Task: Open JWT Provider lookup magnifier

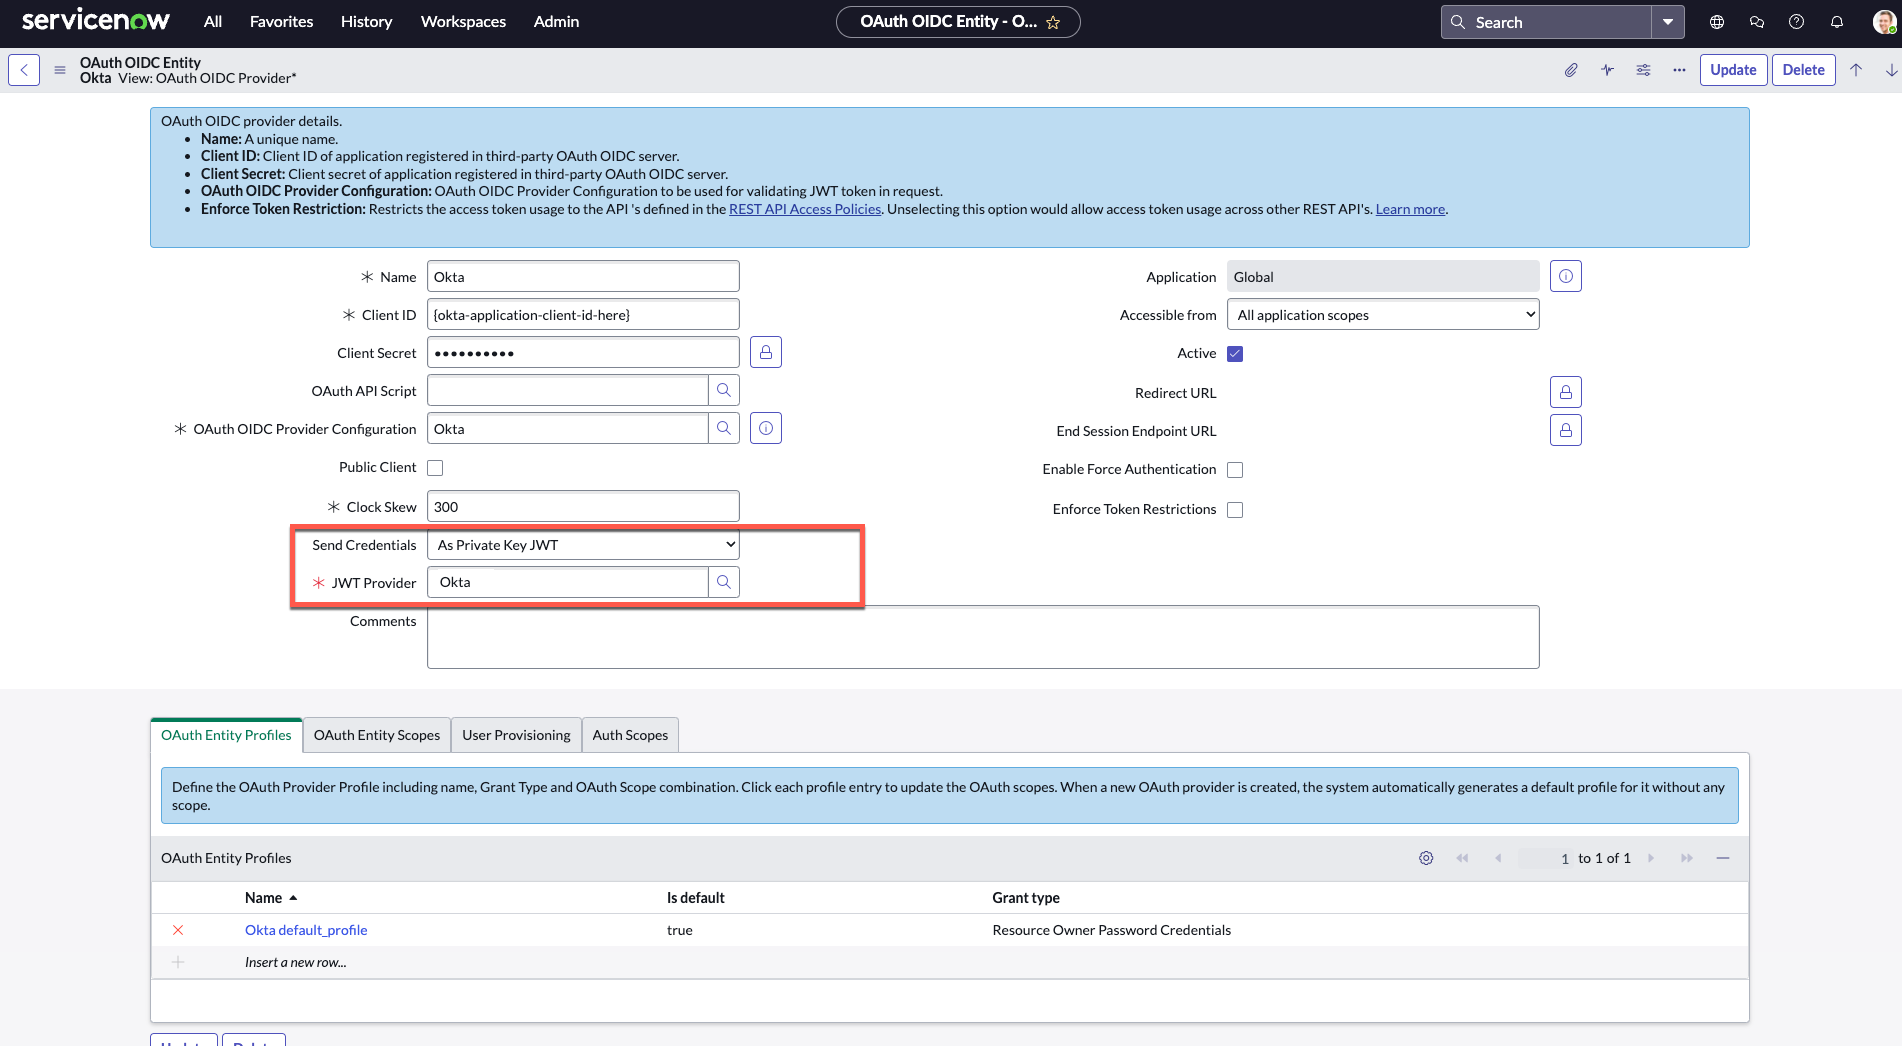Action: pyautogui.click(x=724, y=582)
